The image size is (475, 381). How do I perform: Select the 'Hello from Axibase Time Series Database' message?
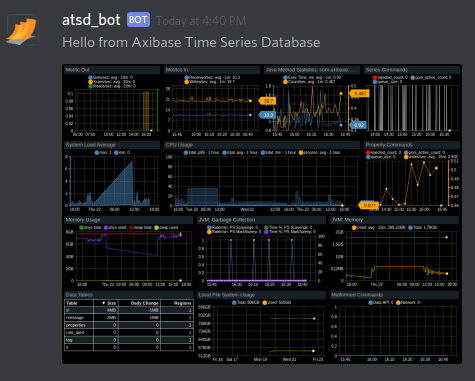pyautogui.click(x=191, y=43)
